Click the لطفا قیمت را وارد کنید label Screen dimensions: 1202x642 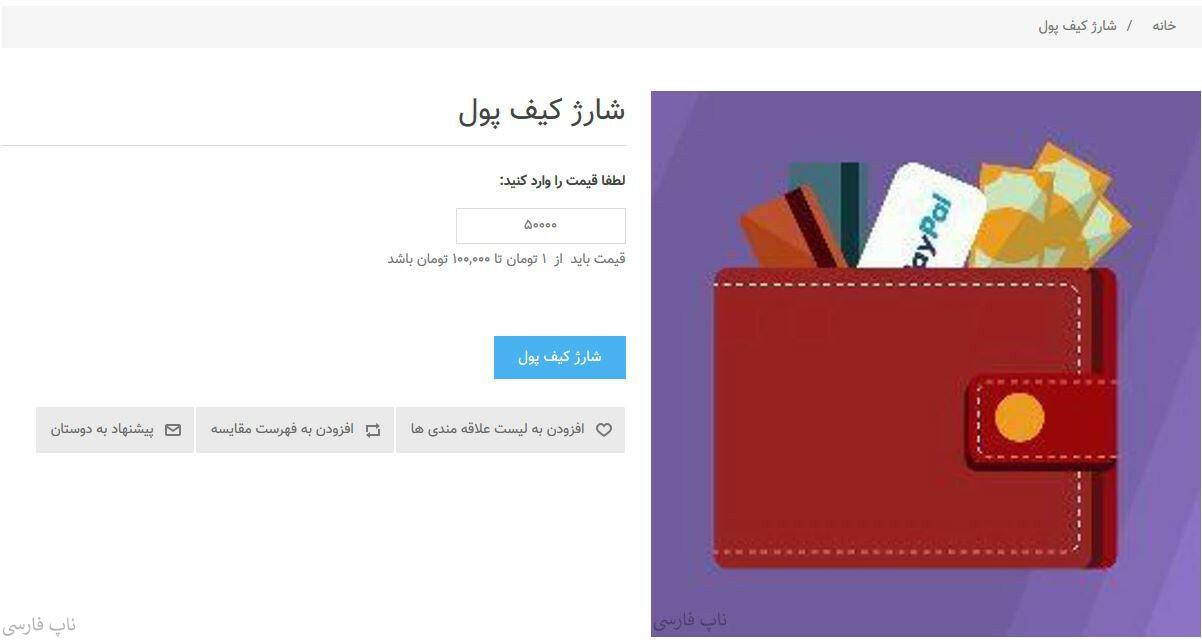point(563,181)
